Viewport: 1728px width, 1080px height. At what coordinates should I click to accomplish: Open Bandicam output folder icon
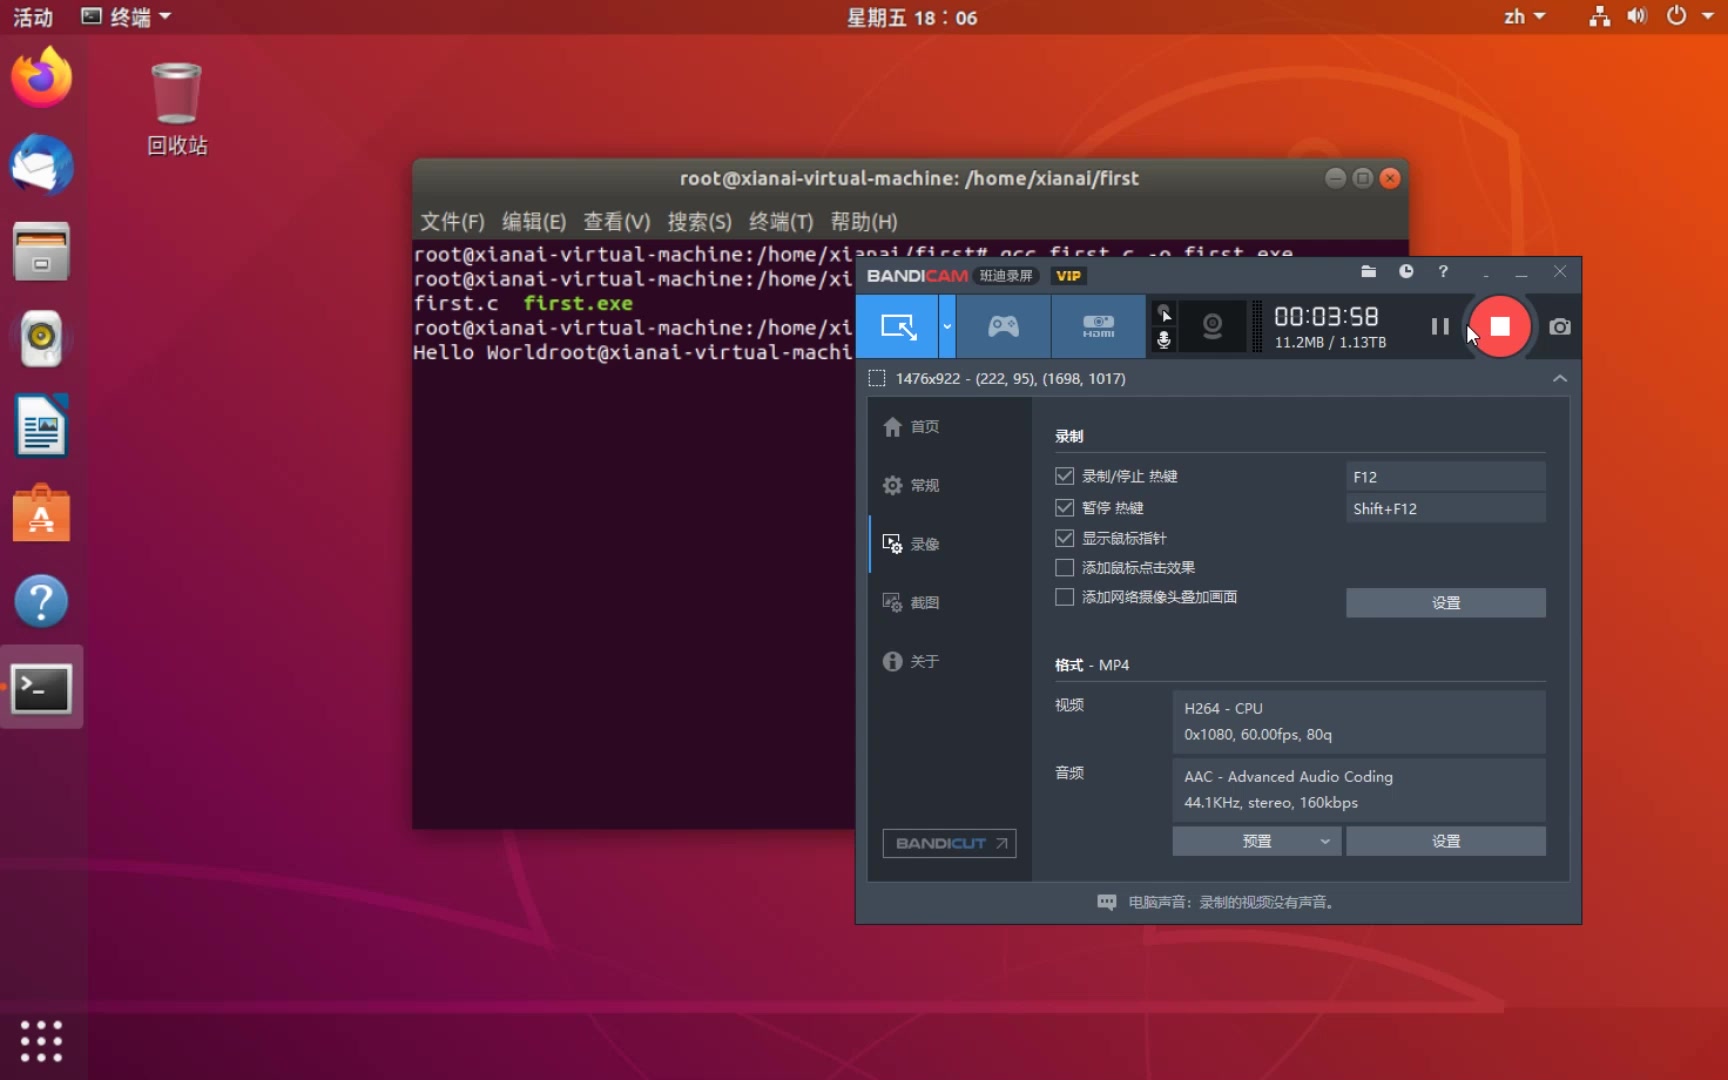(1368, 272)
